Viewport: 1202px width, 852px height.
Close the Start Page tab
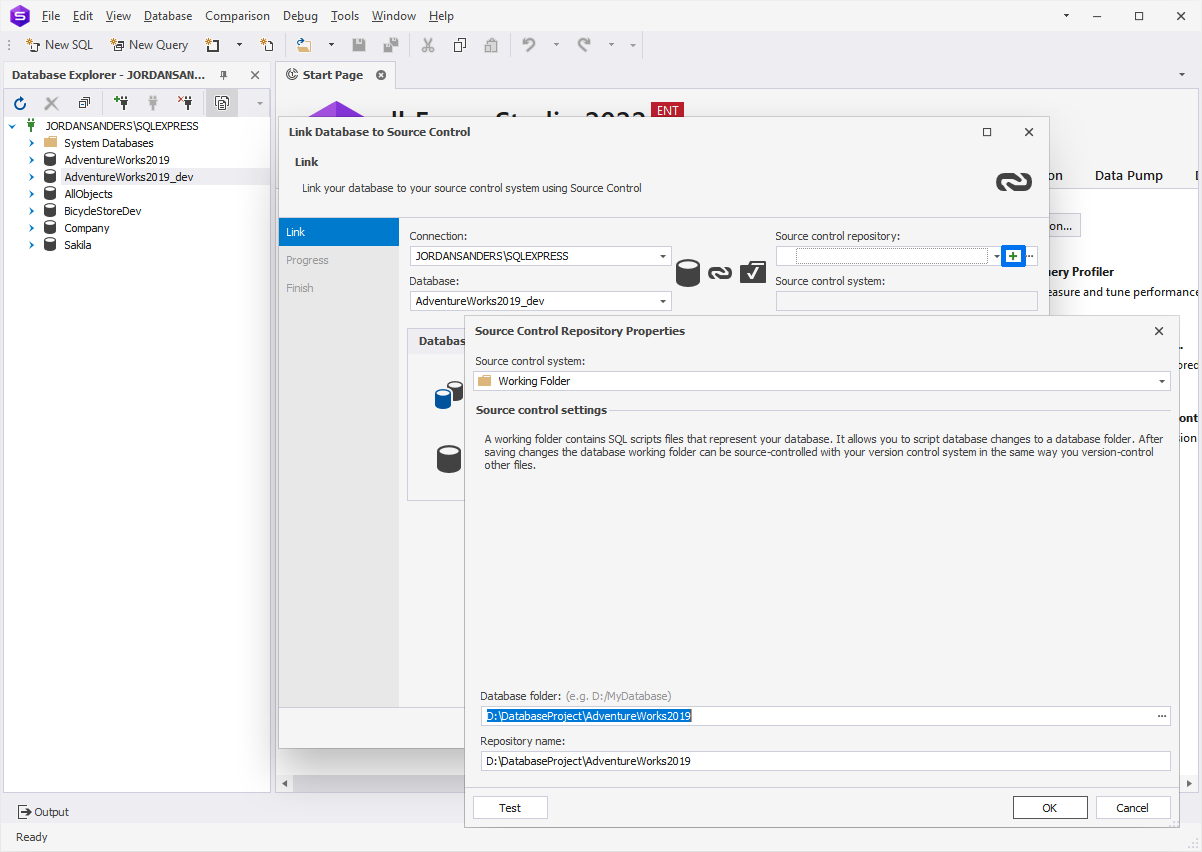381,75
